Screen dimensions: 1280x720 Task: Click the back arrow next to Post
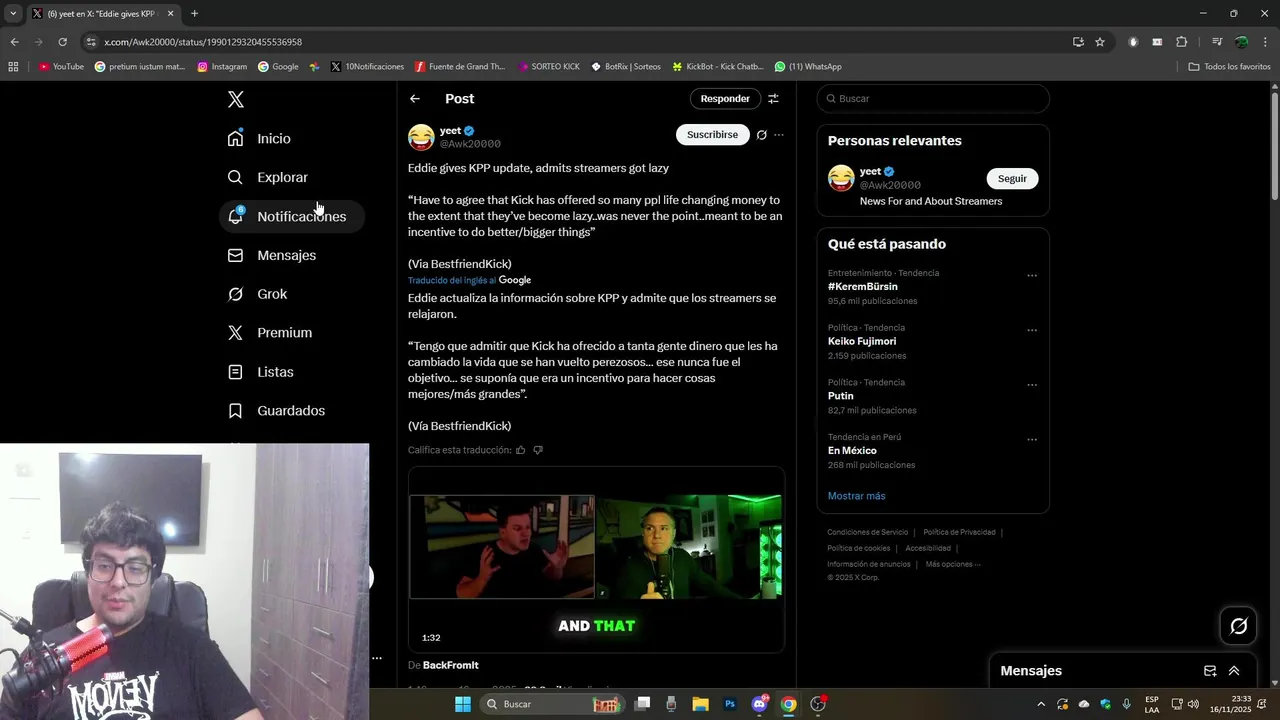point(415,99)
